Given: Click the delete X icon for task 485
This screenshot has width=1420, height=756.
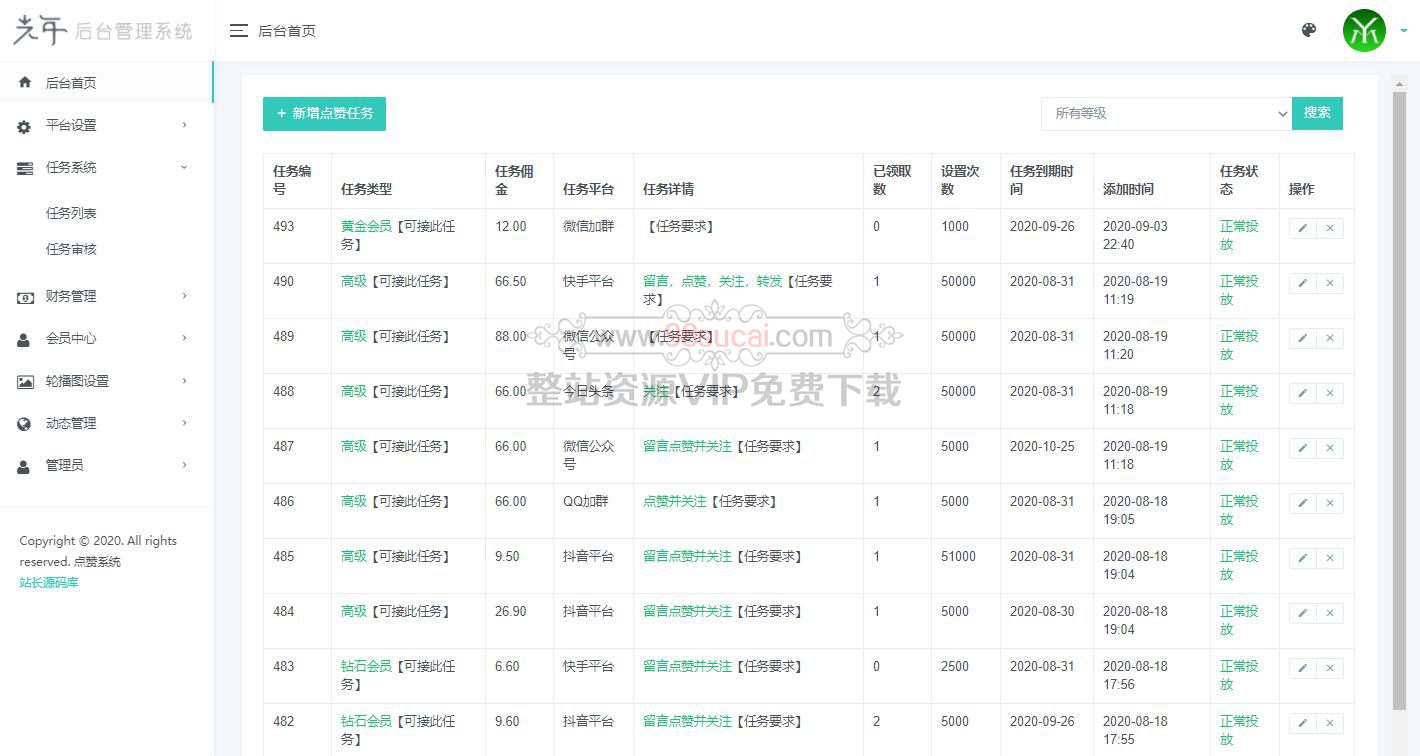Looking at the screenshot, I should click(1330, 558).
